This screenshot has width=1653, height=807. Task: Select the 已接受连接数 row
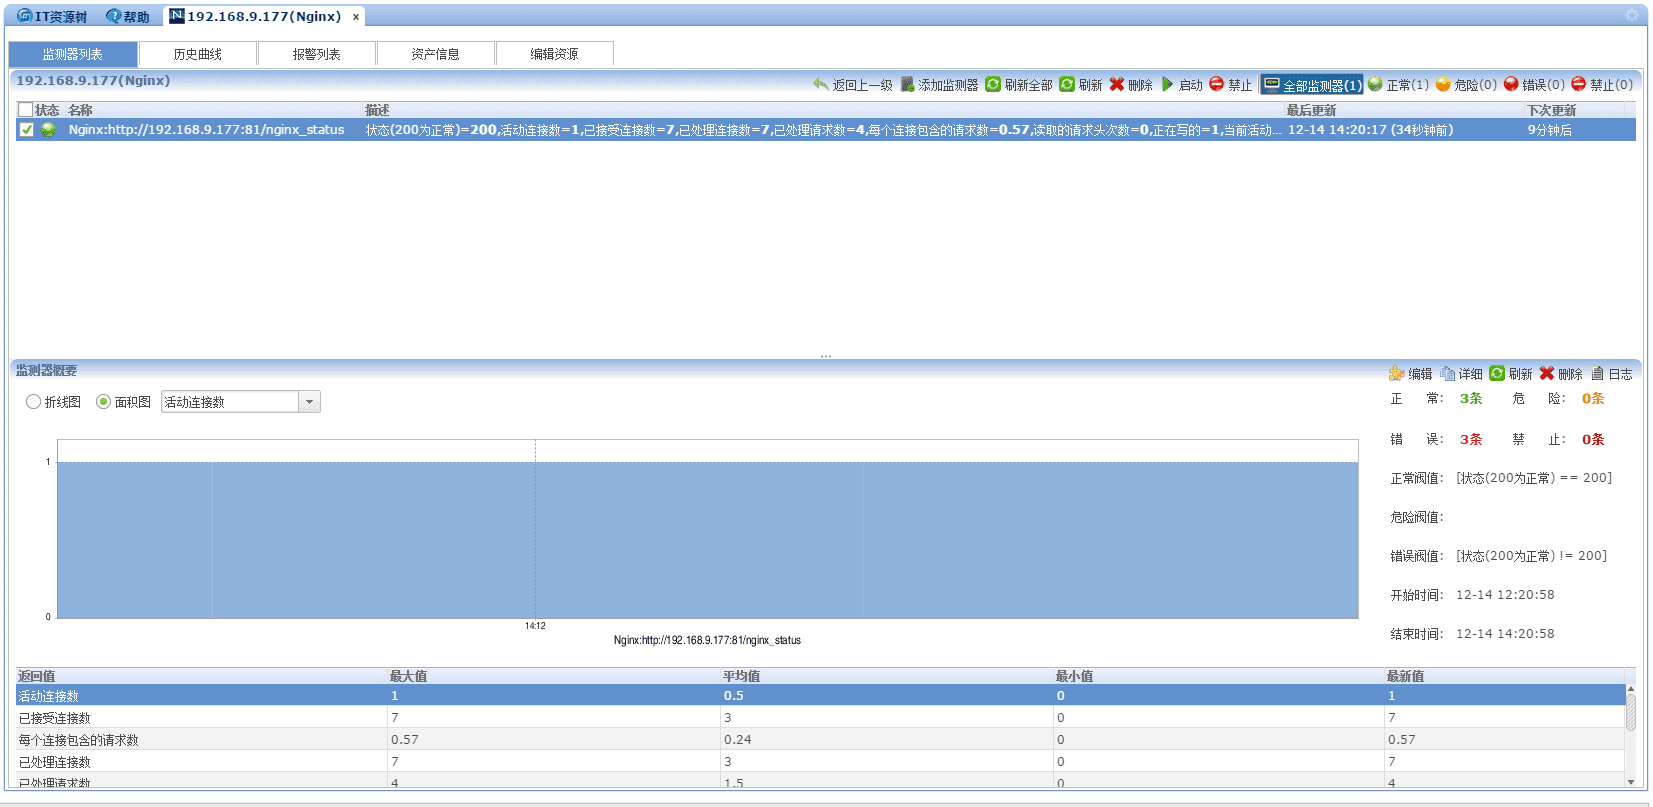point(821,718)
